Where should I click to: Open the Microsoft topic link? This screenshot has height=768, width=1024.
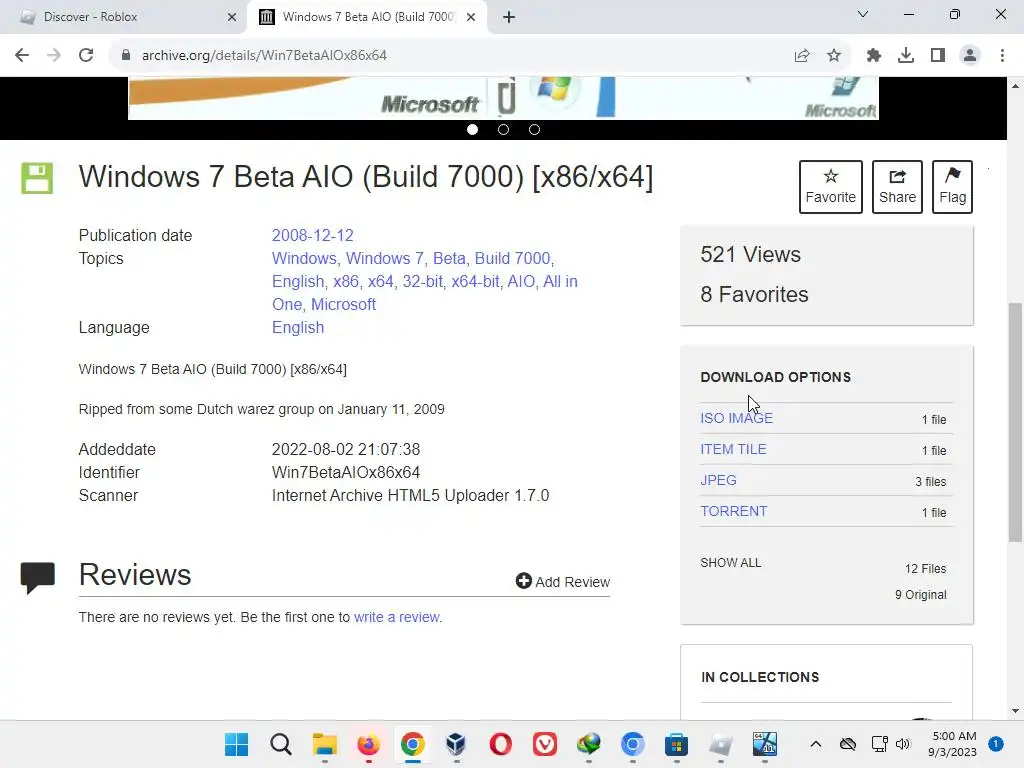pos(344,304)
